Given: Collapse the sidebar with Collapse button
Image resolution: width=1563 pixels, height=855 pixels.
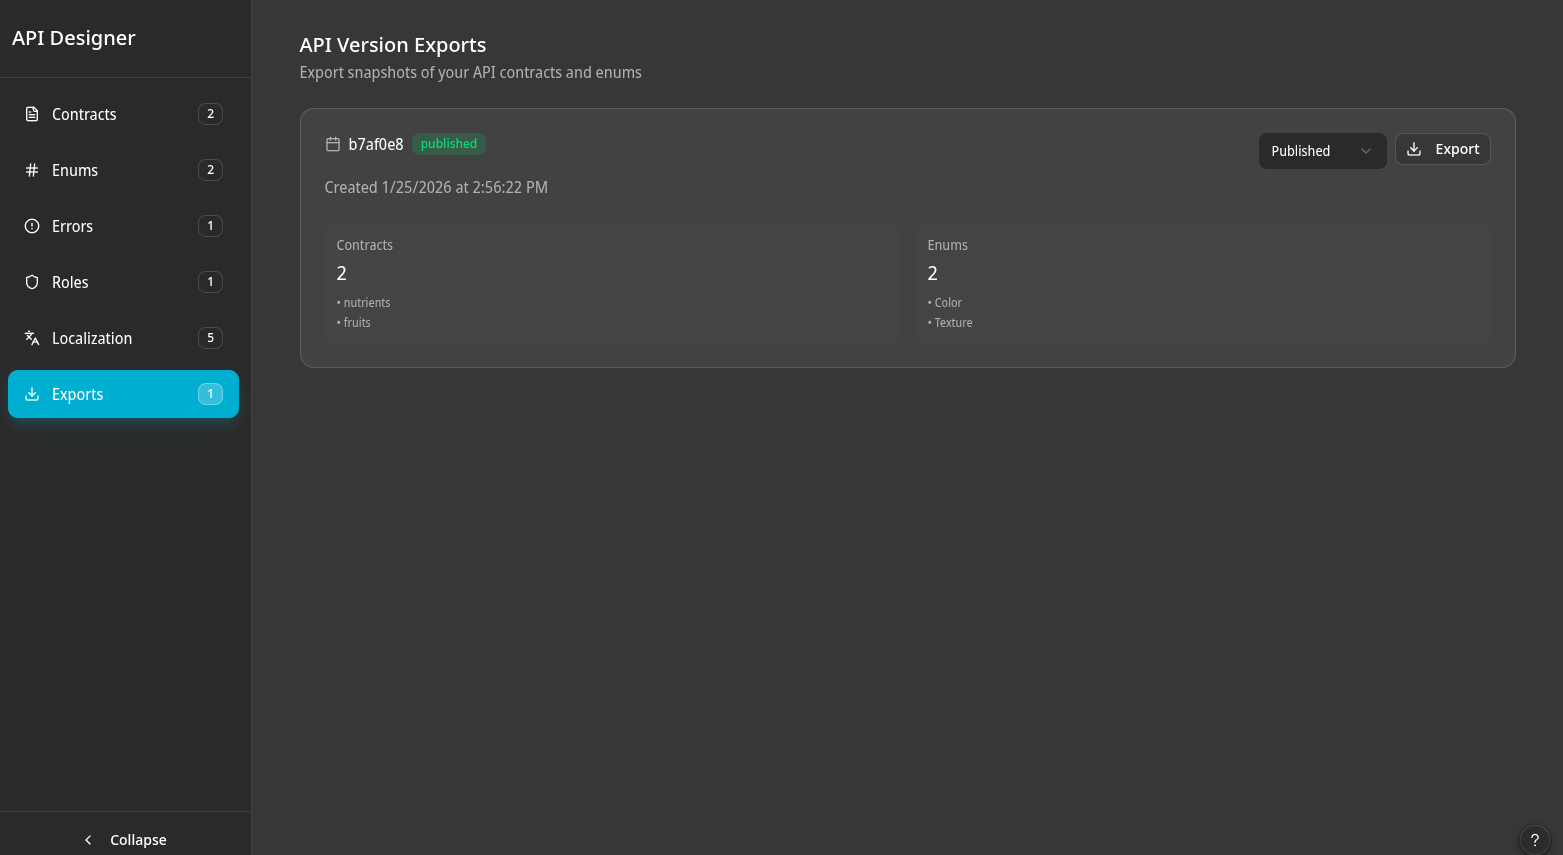Looking at the screenshot, I should 125,840.
